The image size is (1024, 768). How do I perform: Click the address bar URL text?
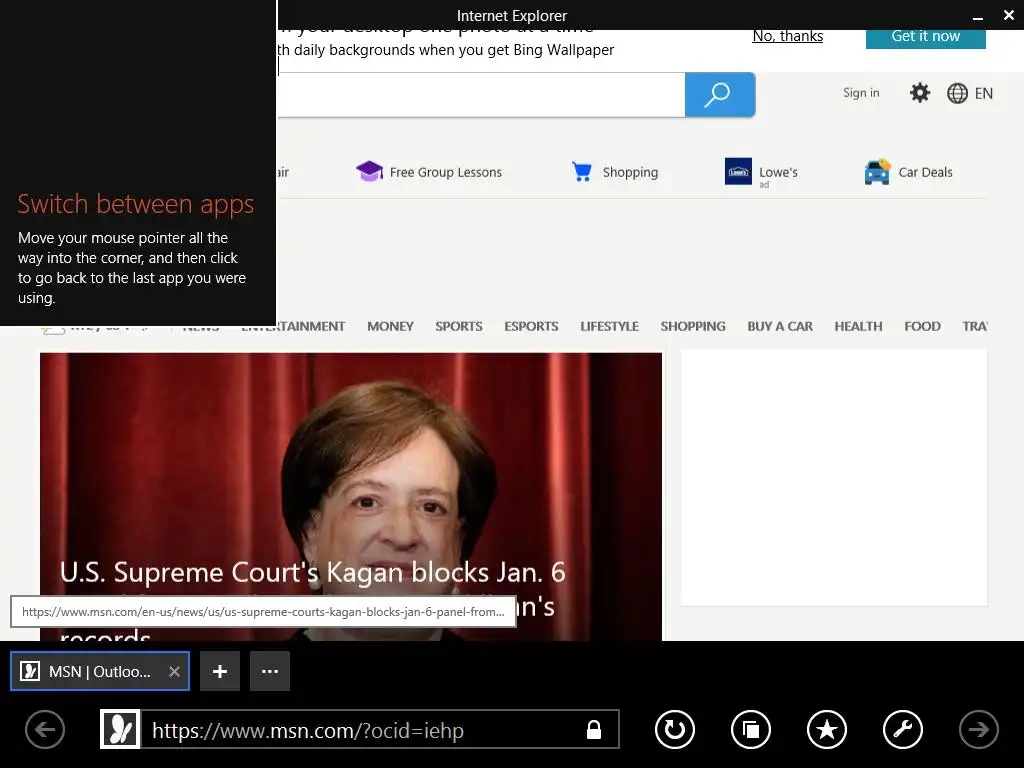(308, 730)
